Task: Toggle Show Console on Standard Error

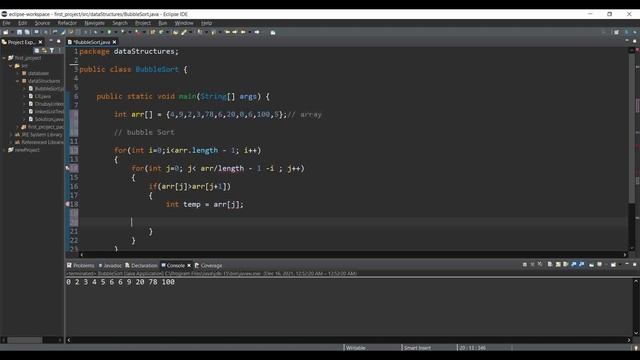Action: (x=582, y=264)
